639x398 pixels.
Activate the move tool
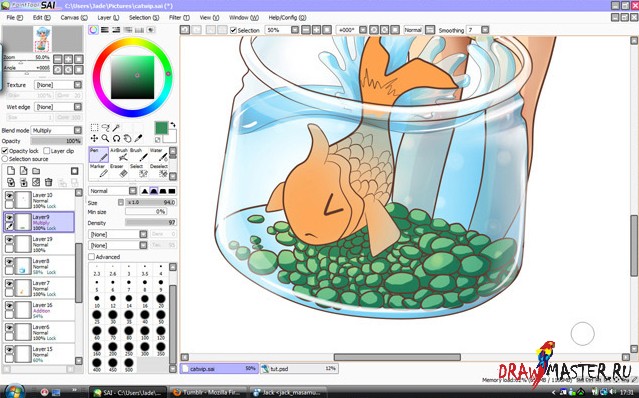pyautogui.click(x=94, y=139)
